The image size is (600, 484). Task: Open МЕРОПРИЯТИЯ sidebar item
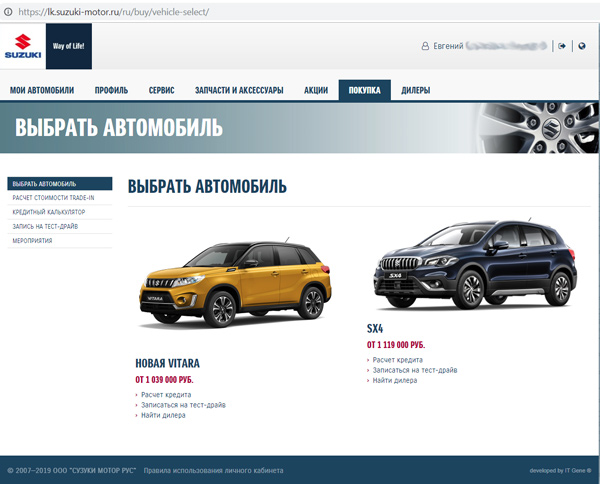click(34, 241)
